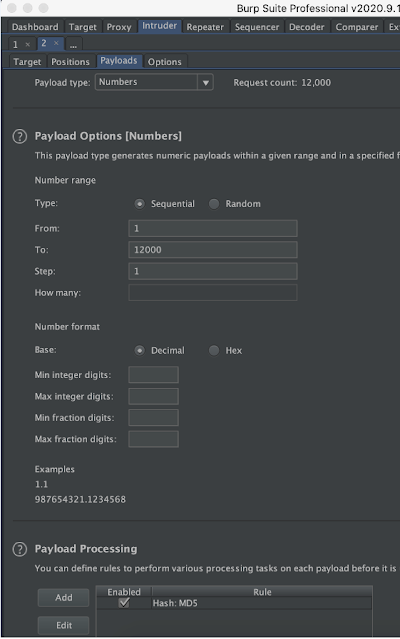The width and height of the screenshot is (400, 639).
Task: Click example value 987654321.1234568
Action: [80, 499]
